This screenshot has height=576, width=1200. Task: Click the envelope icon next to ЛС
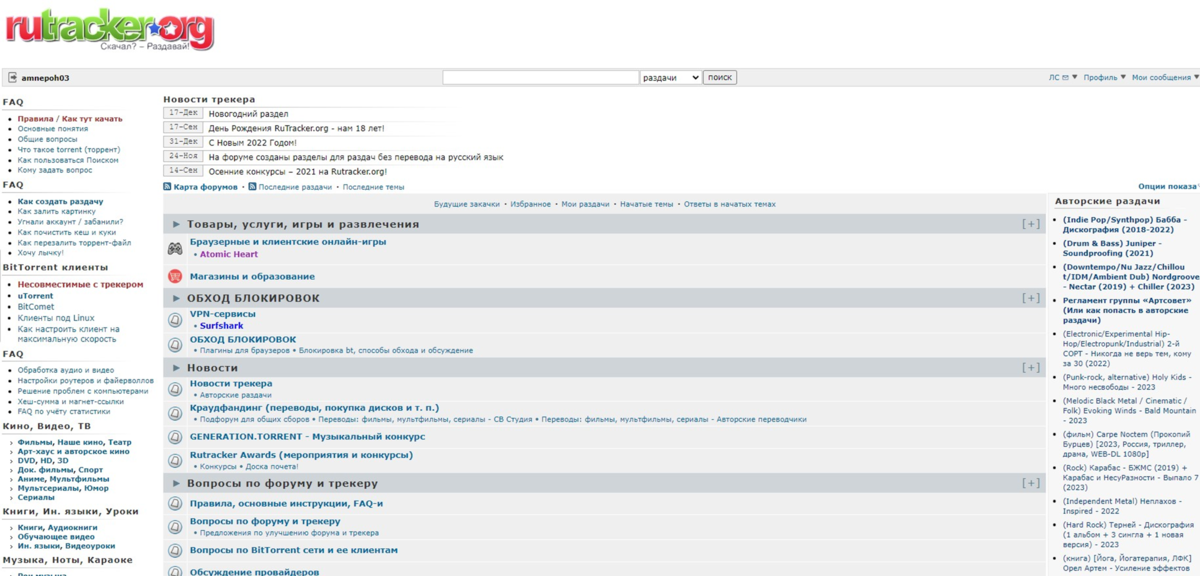click(1066, 78)
